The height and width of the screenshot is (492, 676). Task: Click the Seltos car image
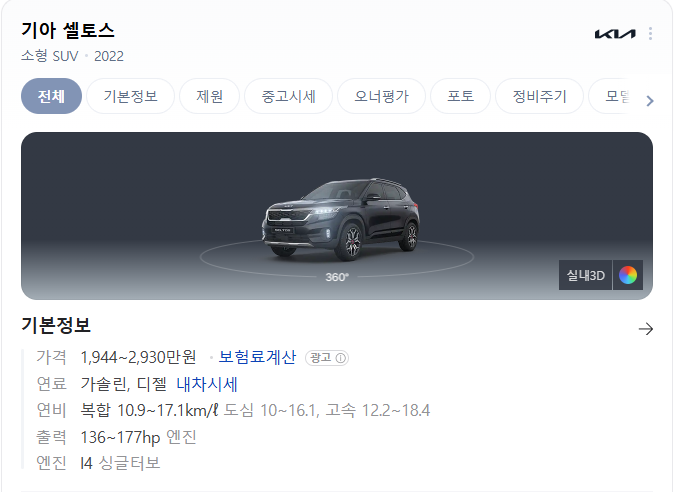point(340,219)
